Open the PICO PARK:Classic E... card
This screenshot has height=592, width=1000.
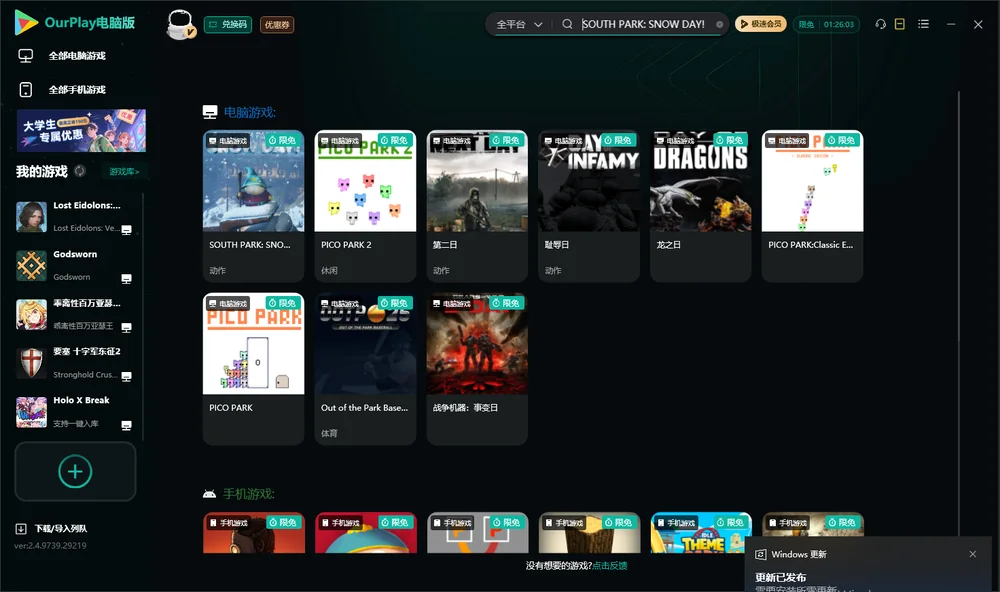(812, 206)
